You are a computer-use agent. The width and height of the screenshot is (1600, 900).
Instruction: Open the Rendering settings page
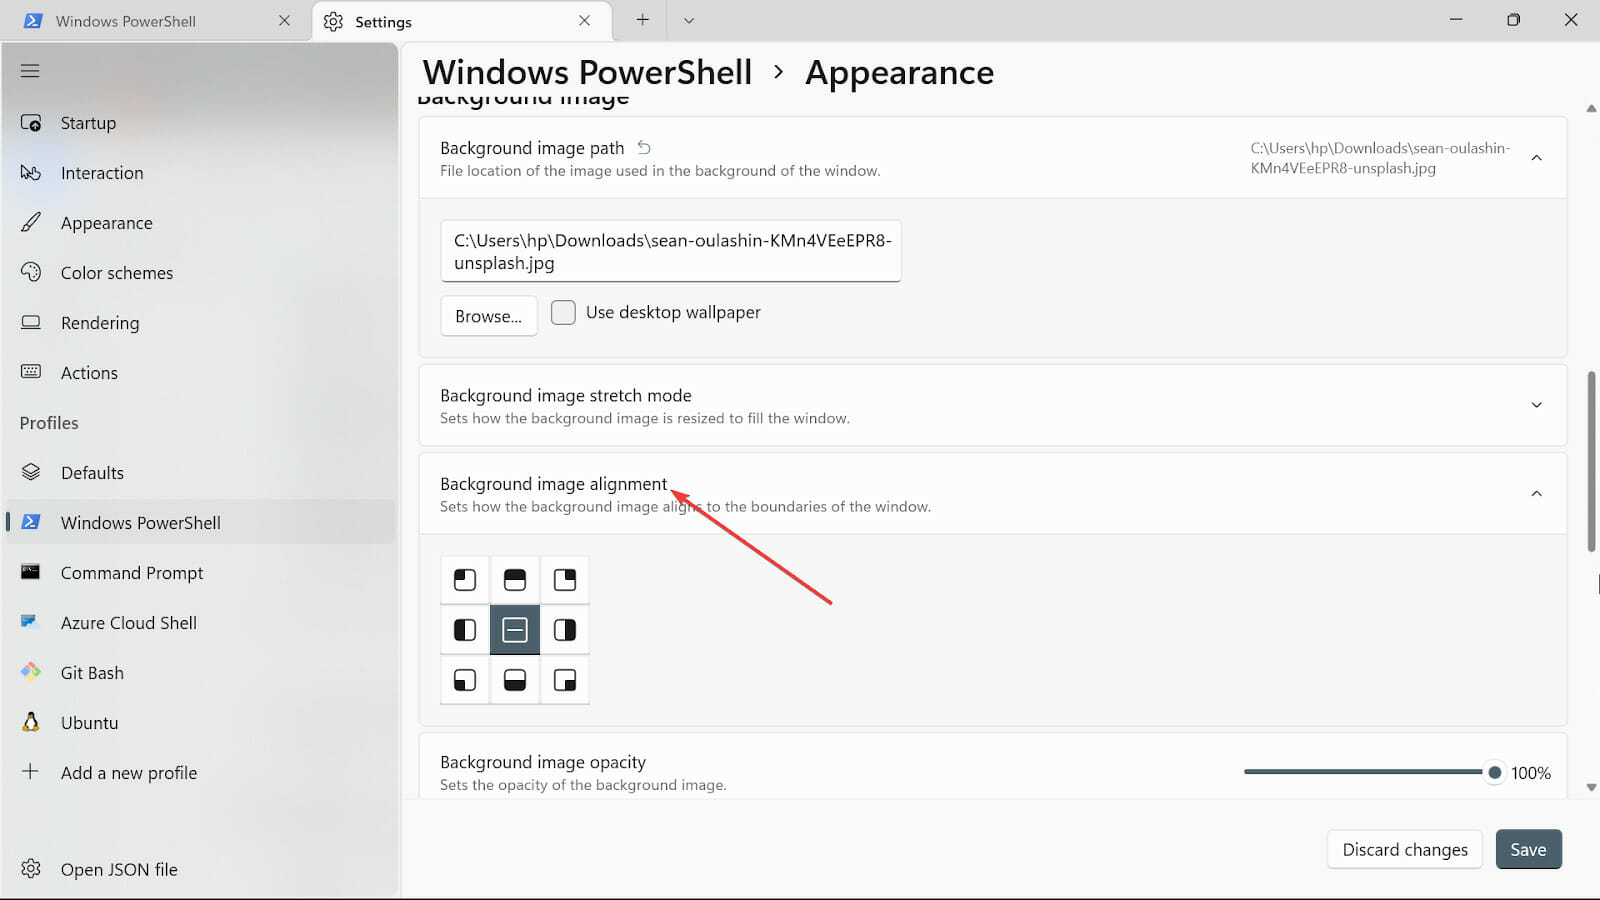(200, 323)
